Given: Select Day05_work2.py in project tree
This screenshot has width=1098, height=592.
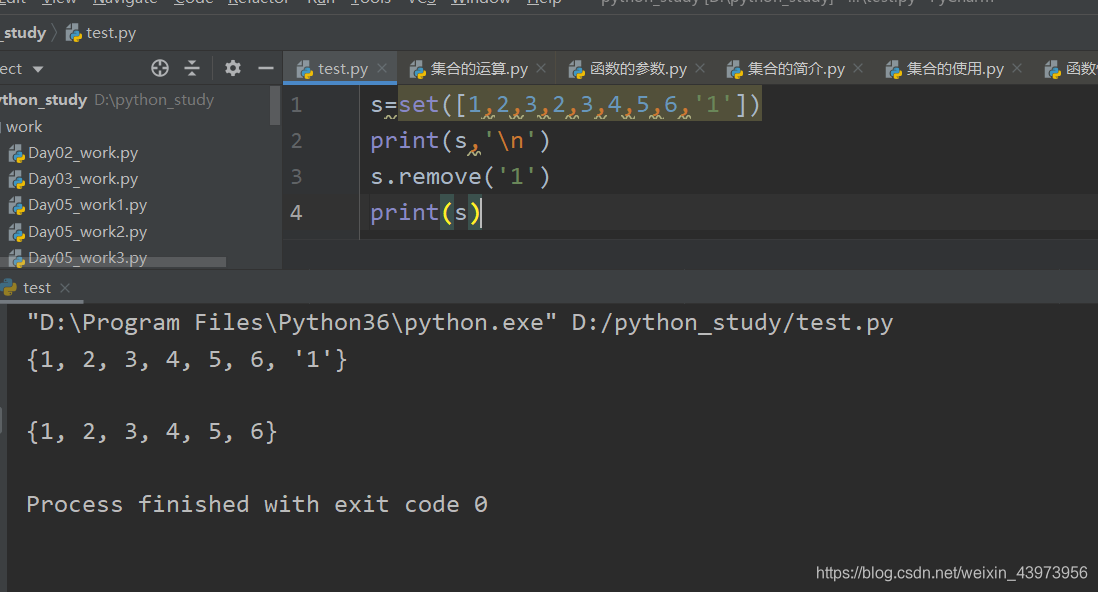Looking at the screenshot, I should pos(88,232).
